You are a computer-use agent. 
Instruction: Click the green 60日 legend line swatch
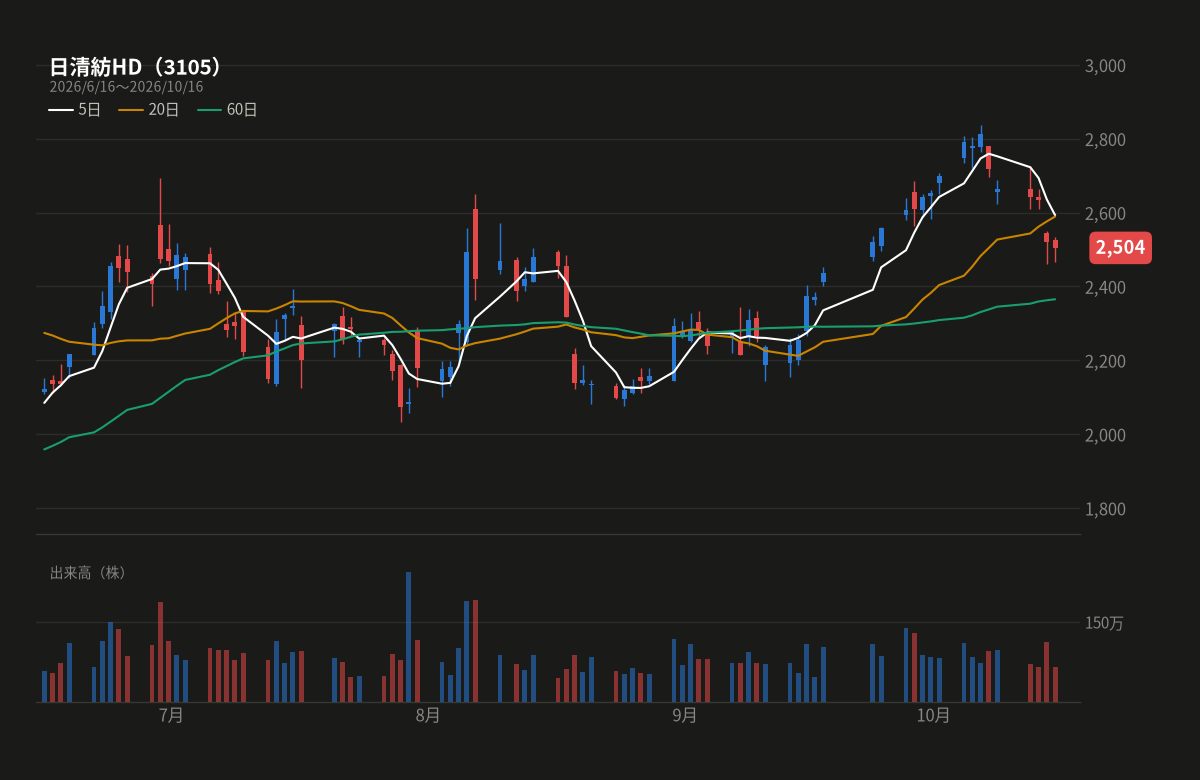click(x=209, y=110)
